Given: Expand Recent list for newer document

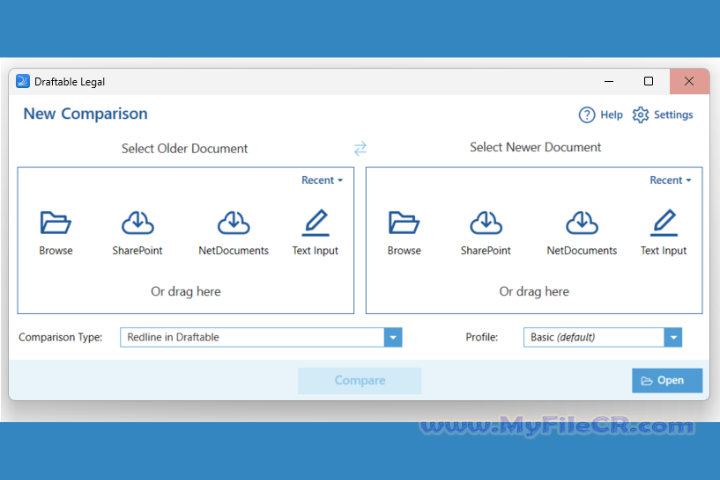Looking at the screenshot, I should click(670, 180).
